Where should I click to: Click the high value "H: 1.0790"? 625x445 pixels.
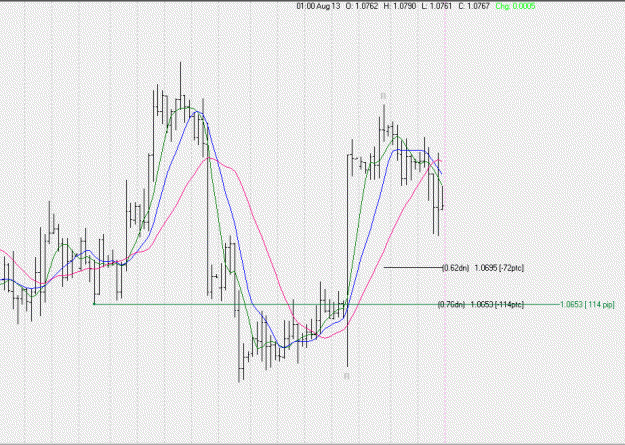tap(399, 6)
